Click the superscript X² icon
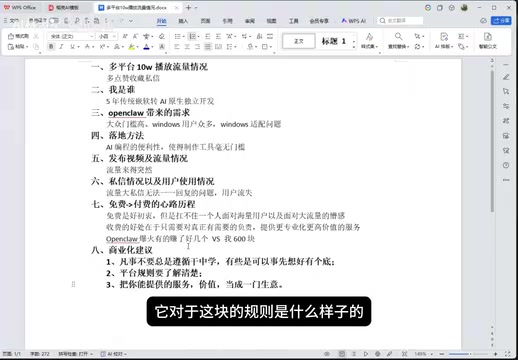Viewport: 518px width, 360px height. [x=102, y=47]
